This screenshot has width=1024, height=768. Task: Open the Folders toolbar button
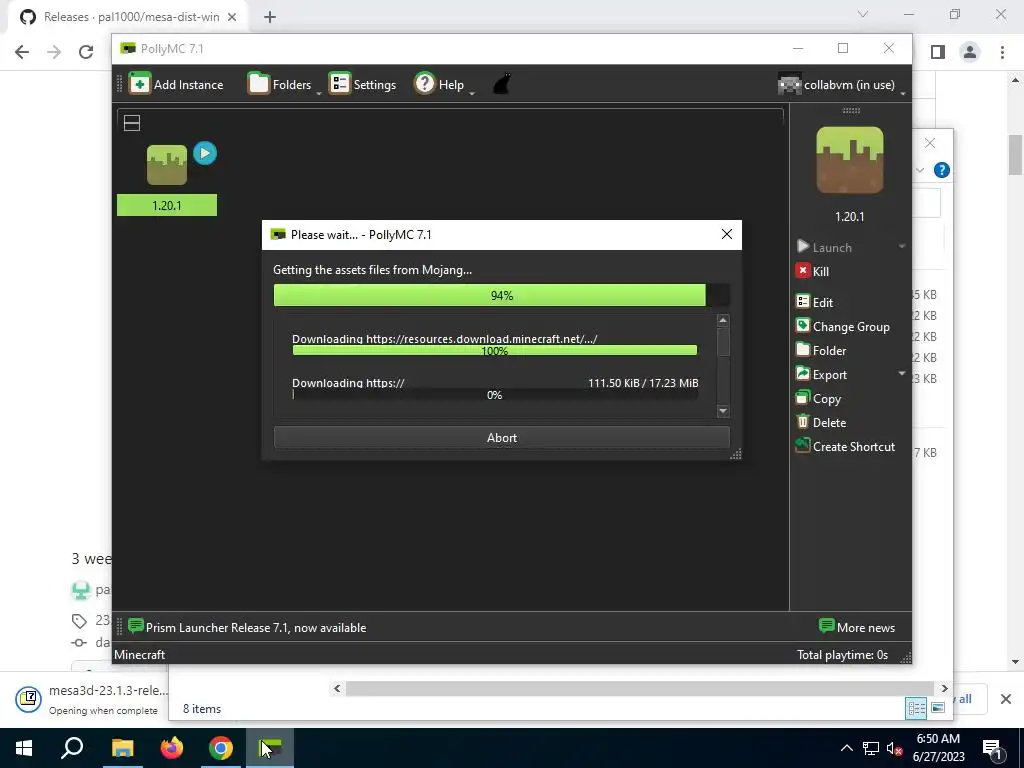coord(280,84)
